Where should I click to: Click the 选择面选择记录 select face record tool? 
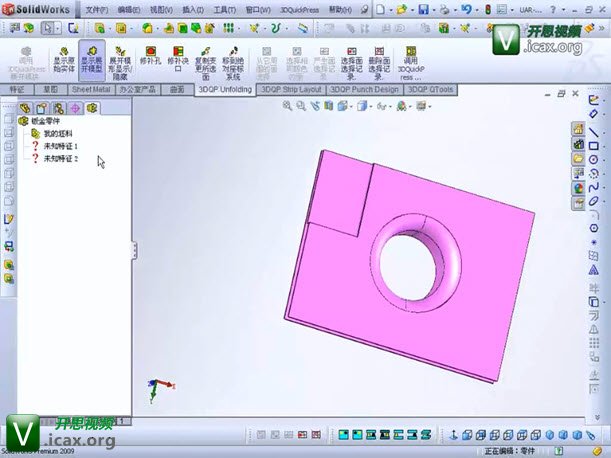351,63
